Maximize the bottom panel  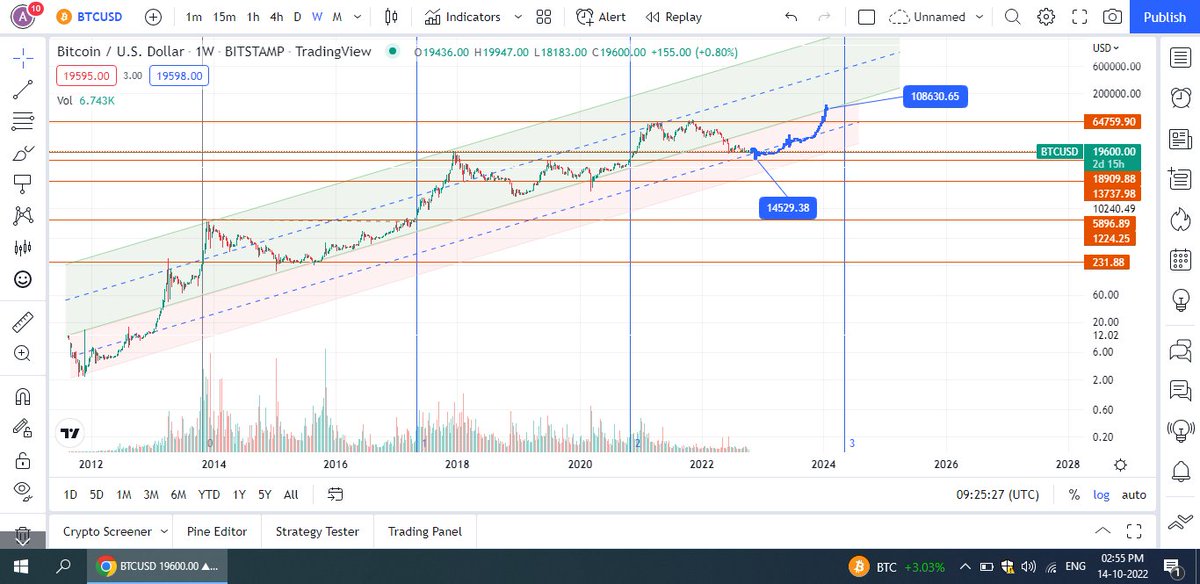click(1134, 531)
